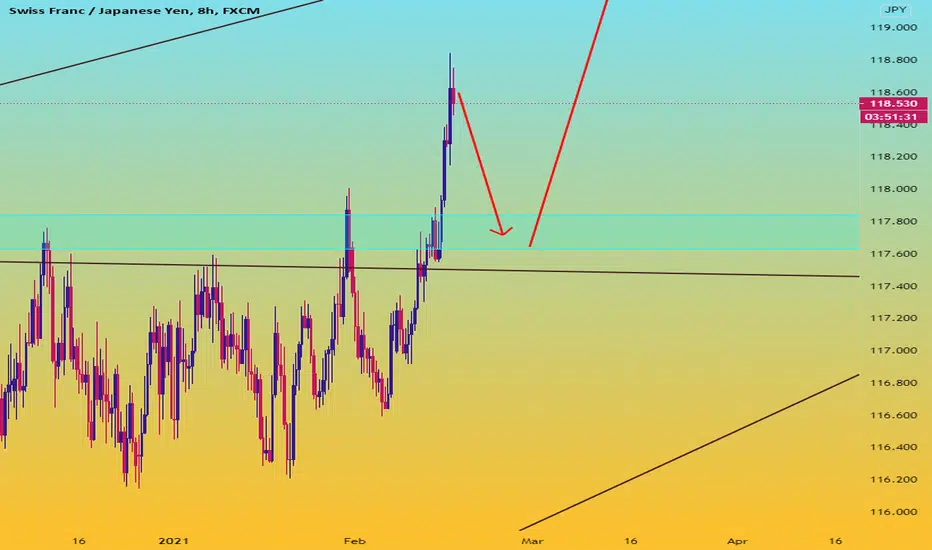Click the 116.400 price axis label

pos(893,447)
